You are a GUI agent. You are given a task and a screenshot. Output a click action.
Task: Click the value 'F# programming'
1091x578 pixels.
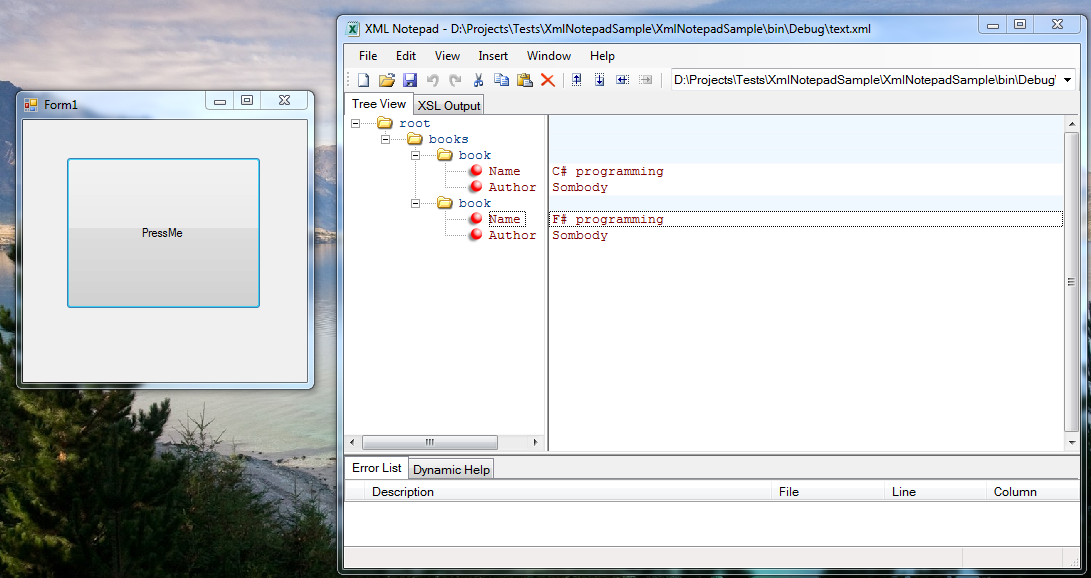pyautogui.click(x=608, y=219)
